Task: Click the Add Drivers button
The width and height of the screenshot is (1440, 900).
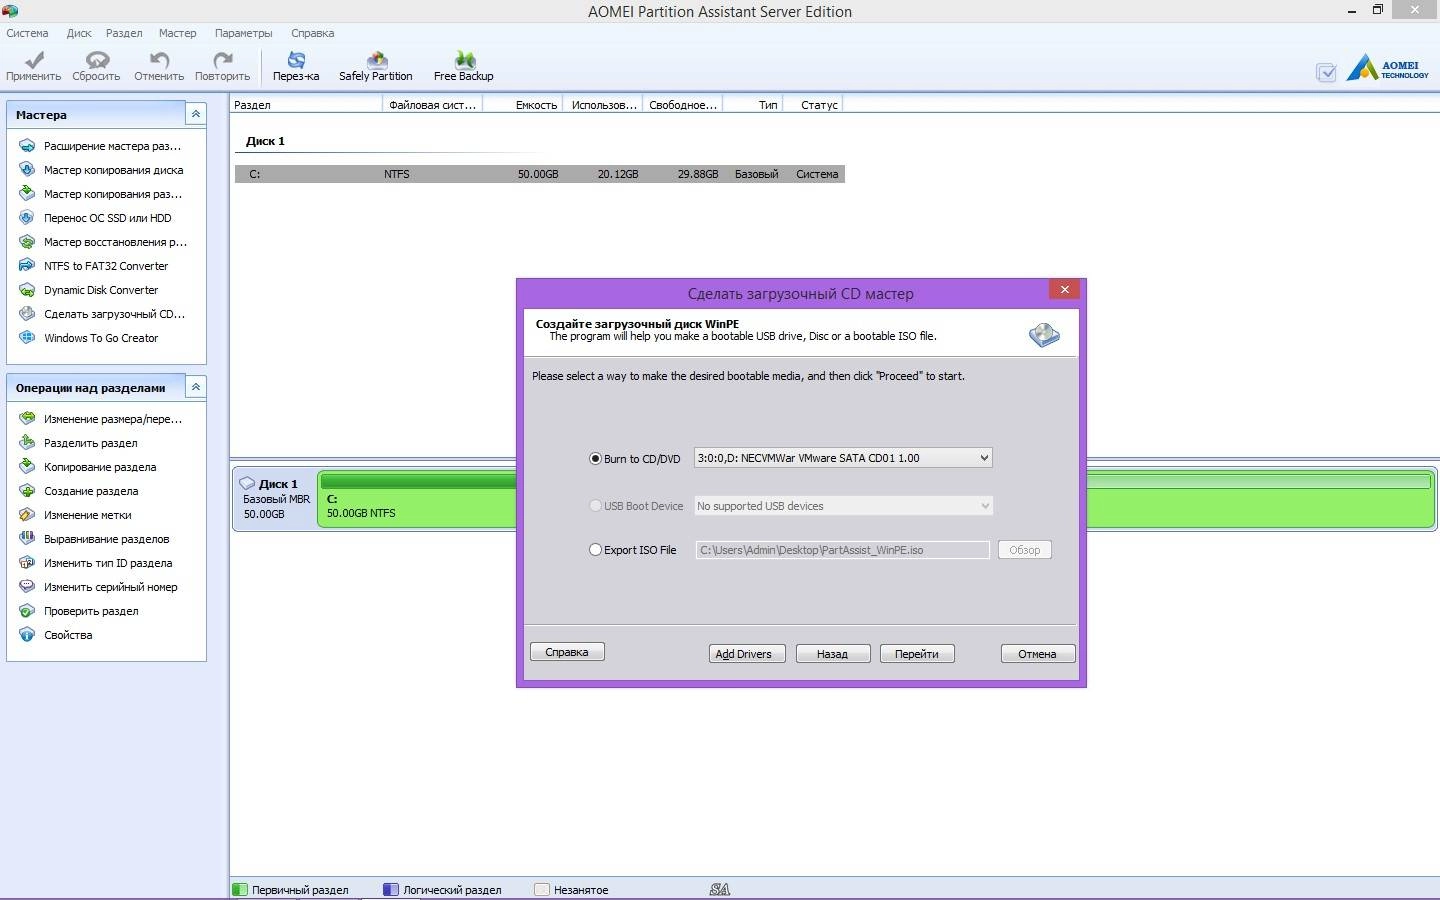Action: click(x=747, y=654)
